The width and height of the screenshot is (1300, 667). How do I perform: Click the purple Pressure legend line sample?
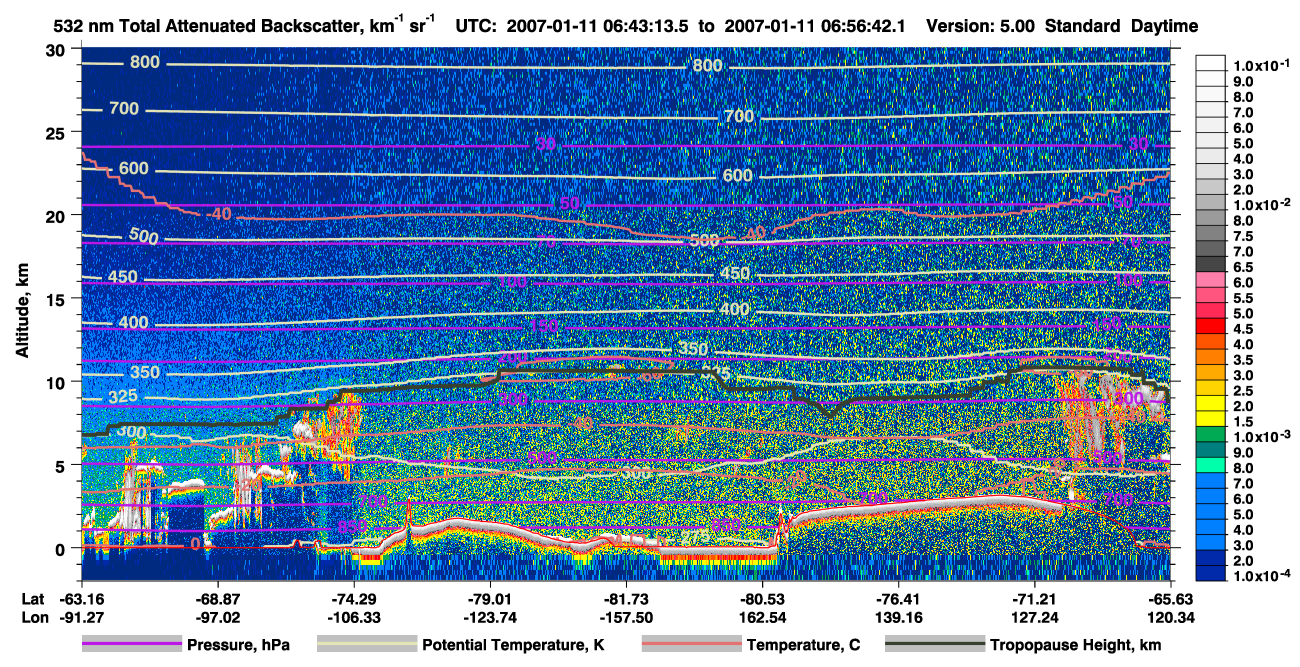(x=131, y=645)
